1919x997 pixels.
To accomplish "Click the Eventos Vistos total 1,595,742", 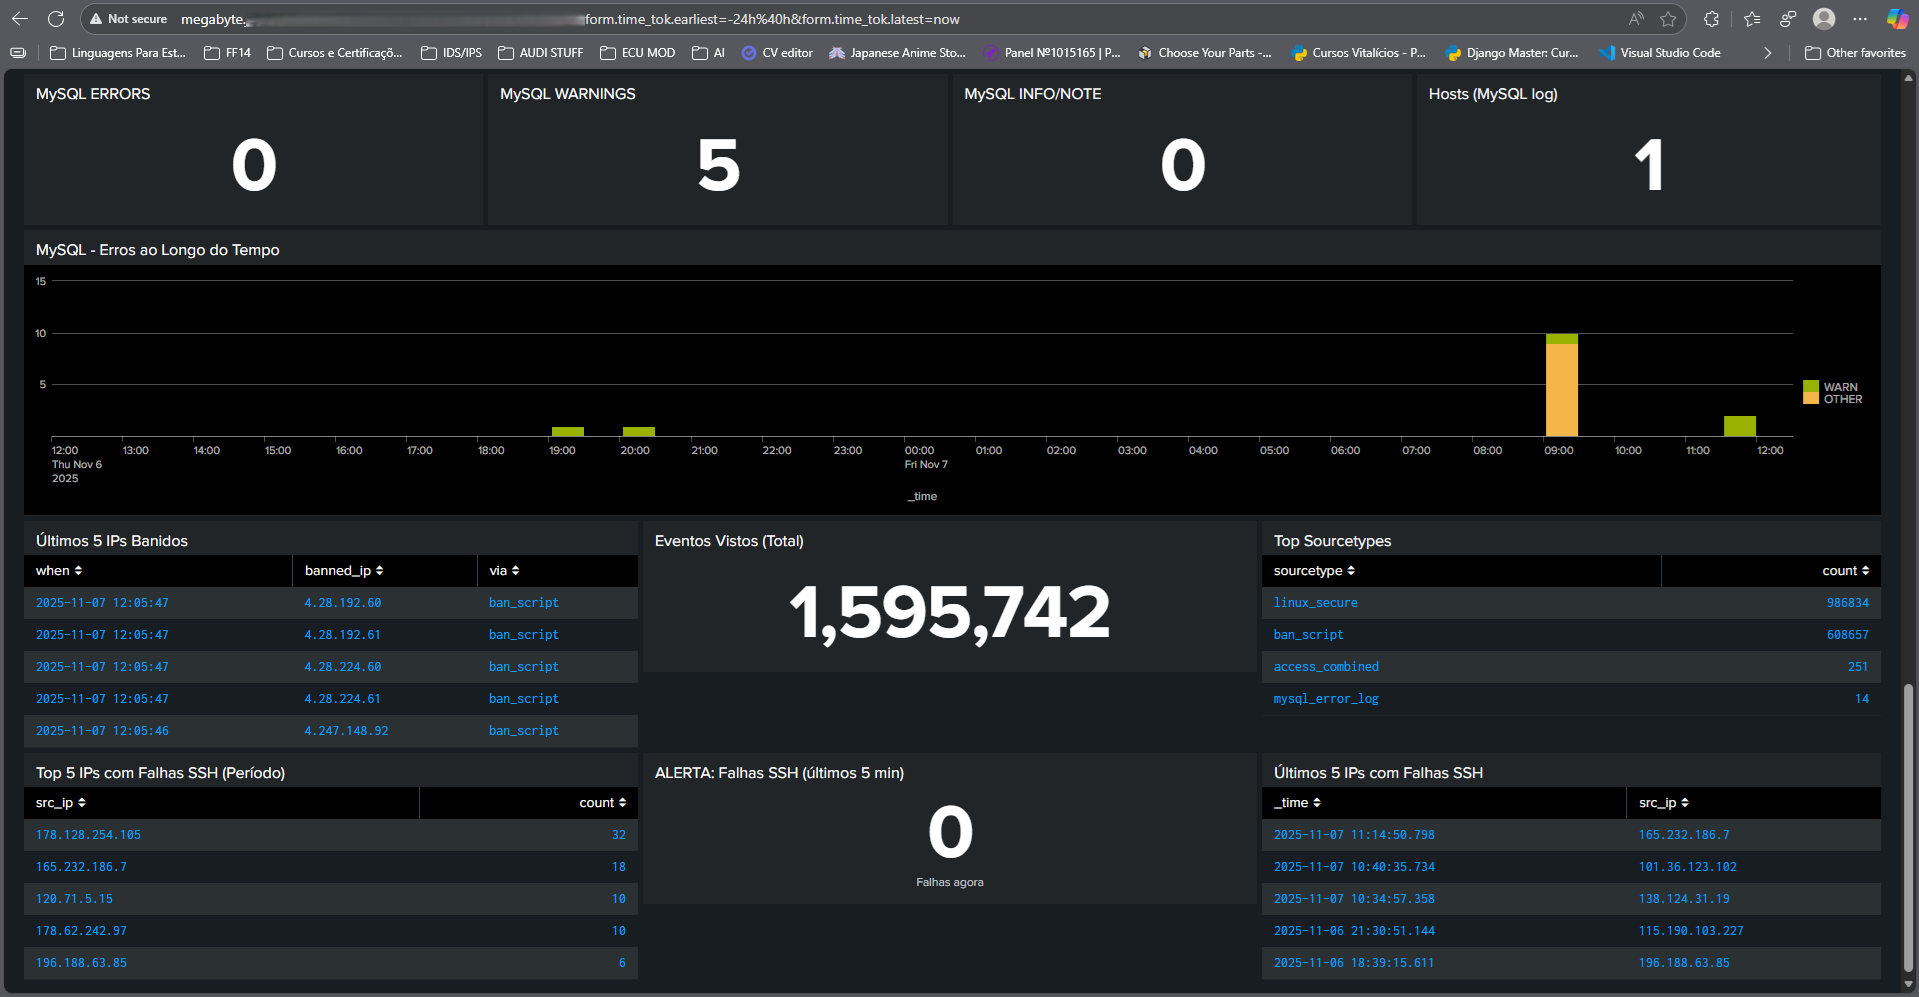I will pyautogui.click(x=949, y=613).
